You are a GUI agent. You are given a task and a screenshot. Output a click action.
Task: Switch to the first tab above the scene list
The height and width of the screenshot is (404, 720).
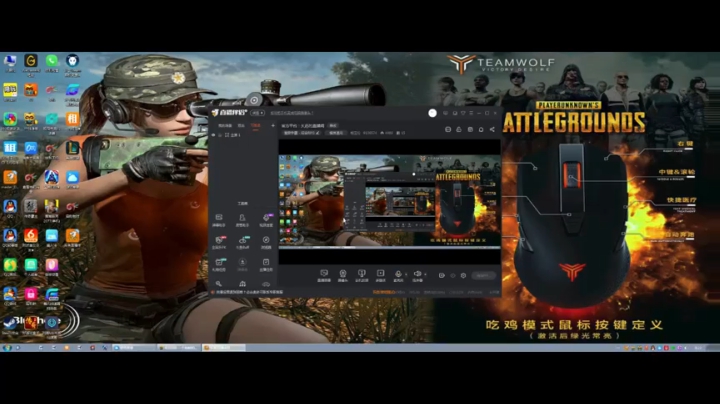click(x=225, y=125)
